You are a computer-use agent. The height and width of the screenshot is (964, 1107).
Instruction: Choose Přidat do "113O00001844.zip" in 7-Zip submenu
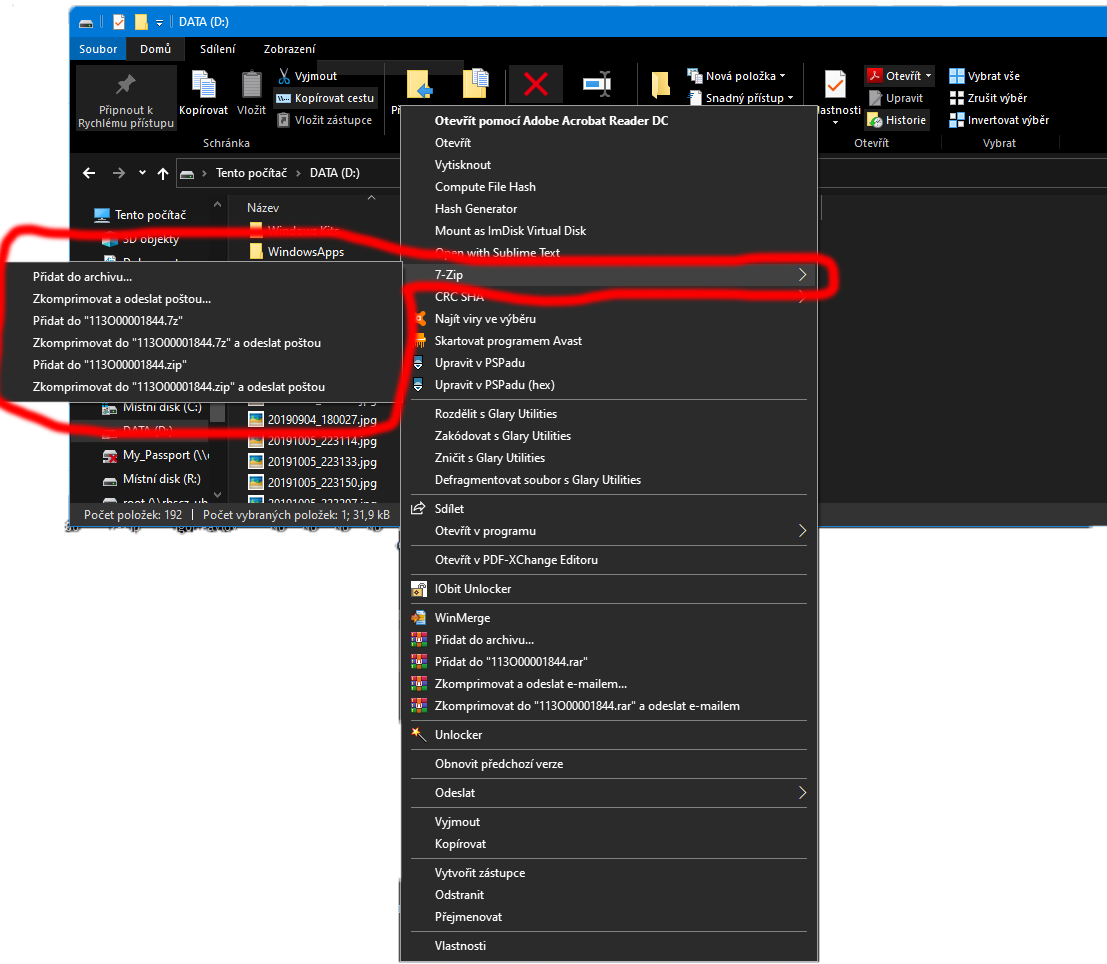click(110, 365)
